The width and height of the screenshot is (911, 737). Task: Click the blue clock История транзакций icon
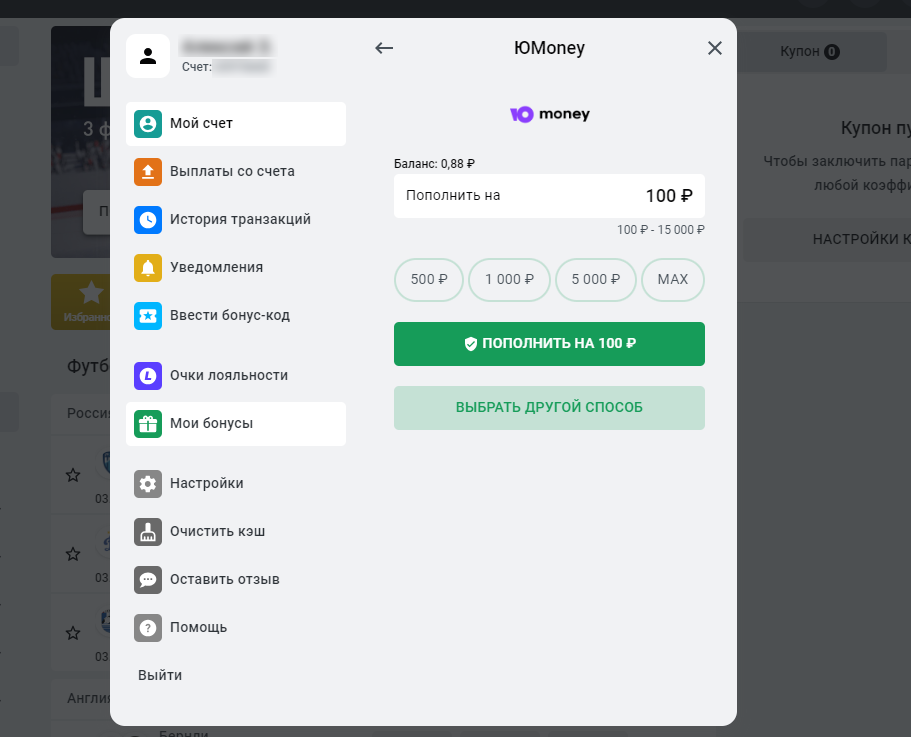pos(148,220)
